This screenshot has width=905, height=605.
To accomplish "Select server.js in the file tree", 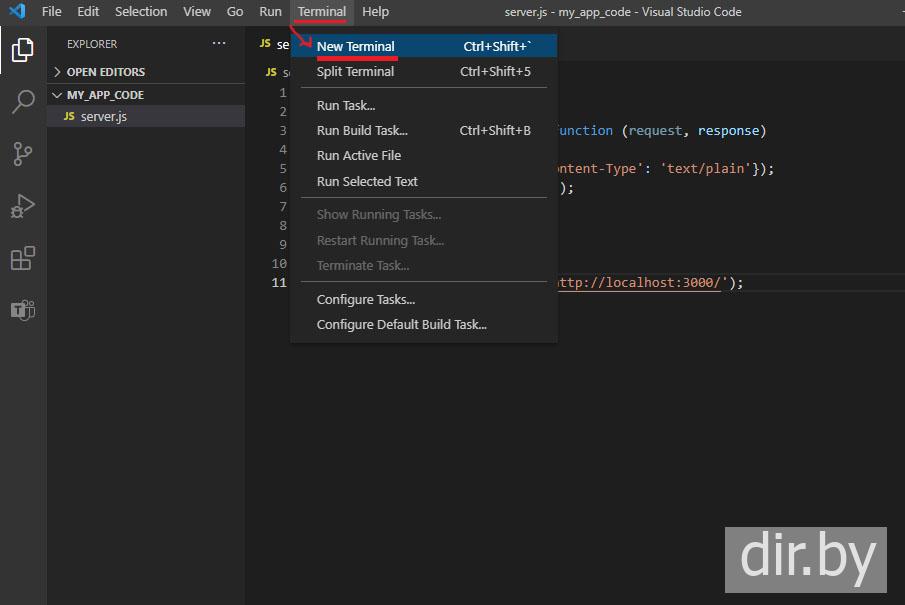I will [x=103, y=117].
